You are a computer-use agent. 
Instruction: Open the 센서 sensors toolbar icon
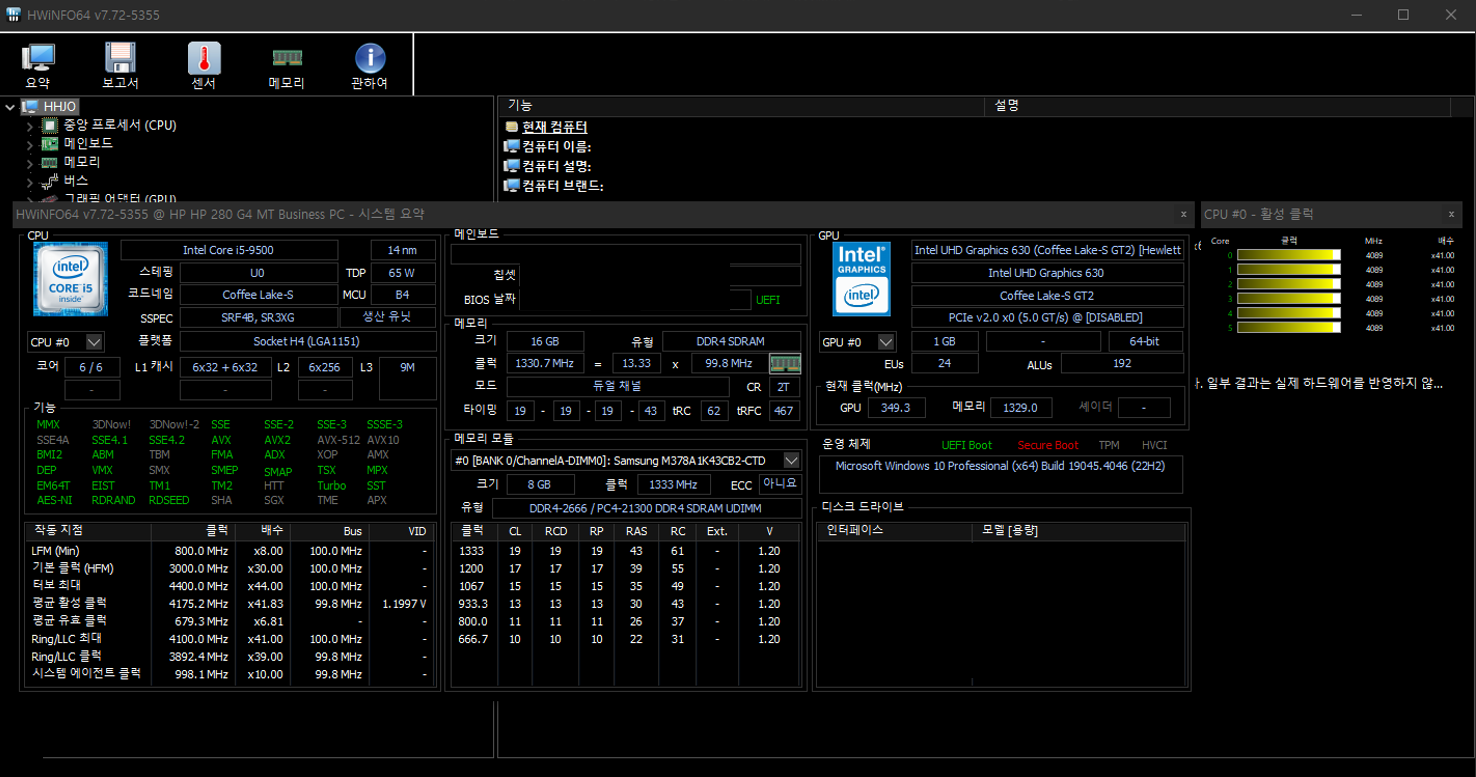click(x=204, y=67)
